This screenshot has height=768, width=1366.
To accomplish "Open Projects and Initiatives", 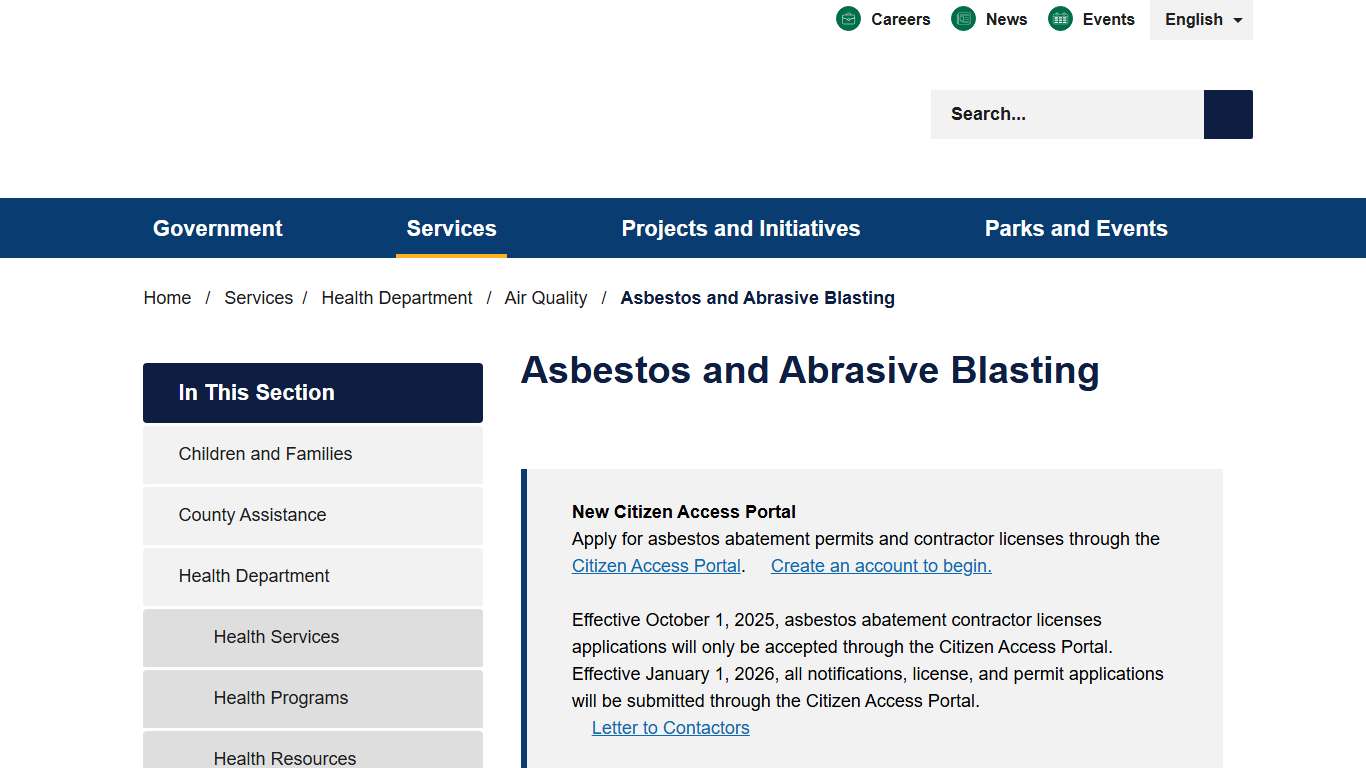I will (x=741, y=228).
